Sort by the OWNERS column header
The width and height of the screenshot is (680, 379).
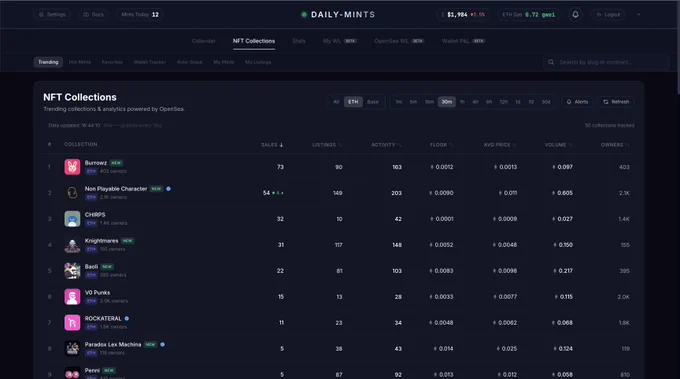[615, 145]
